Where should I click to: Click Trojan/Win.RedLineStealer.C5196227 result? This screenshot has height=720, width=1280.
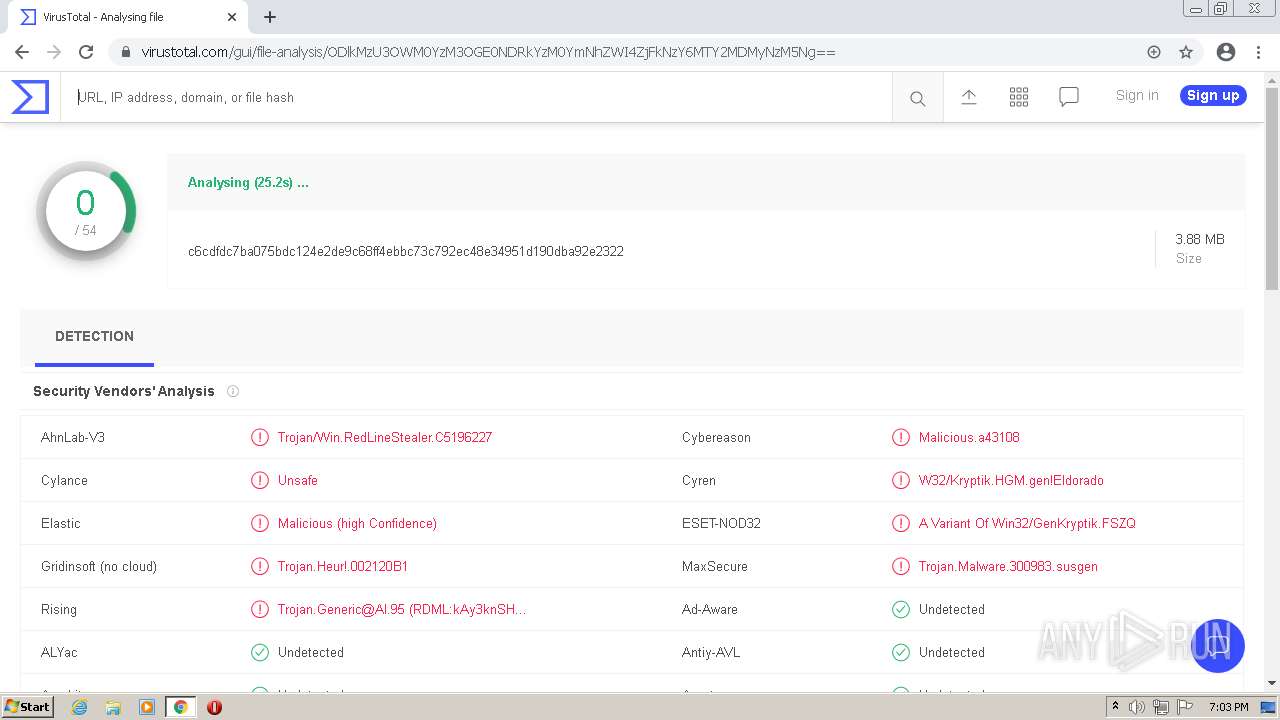pyautogui.click(x=385, y=437)
